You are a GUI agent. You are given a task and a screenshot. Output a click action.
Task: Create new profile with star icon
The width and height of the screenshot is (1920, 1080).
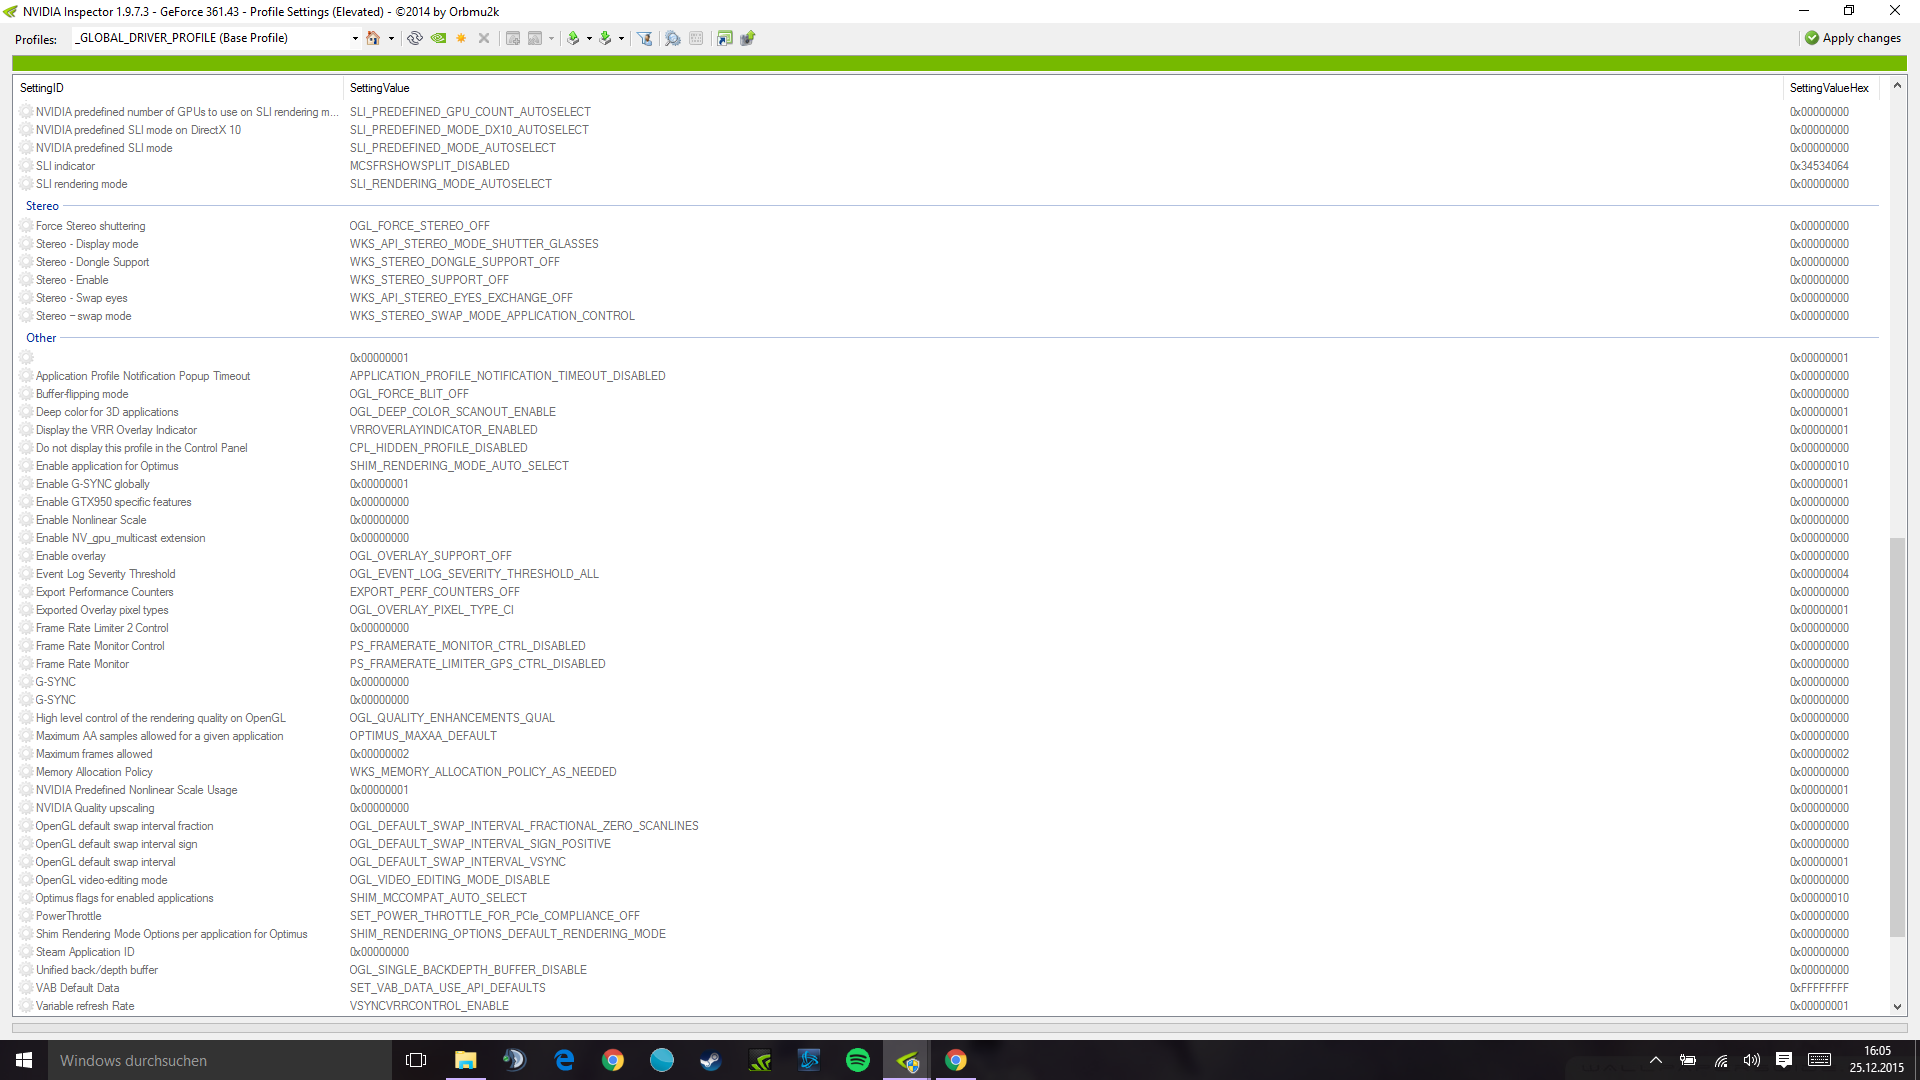pos(461,38)
